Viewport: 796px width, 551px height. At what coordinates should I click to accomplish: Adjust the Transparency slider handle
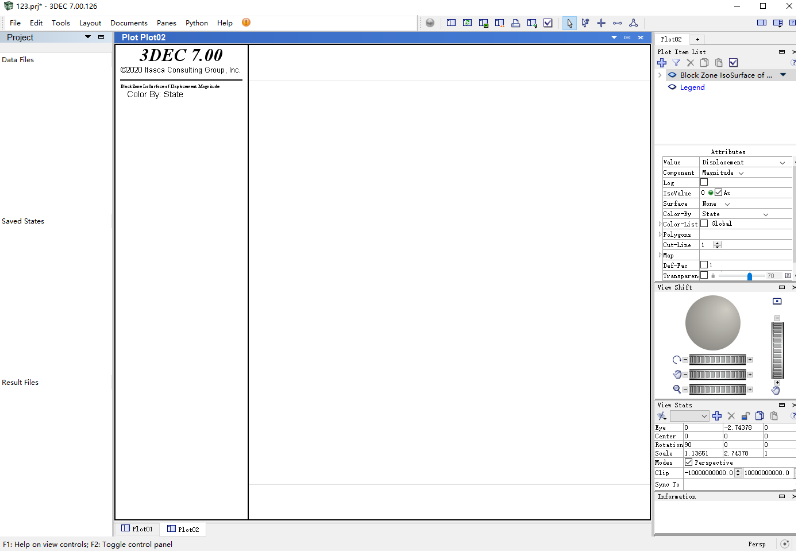pyautogui.click(x=749, y=276)
